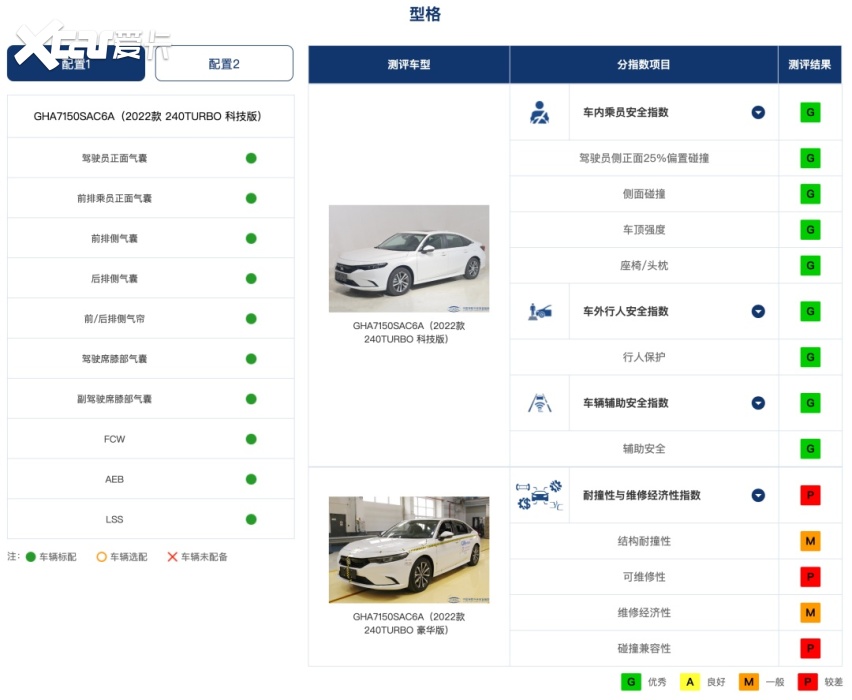Click the yellow A 良好 legend swatch
The image size is (852, 700).
pos(688,682)
